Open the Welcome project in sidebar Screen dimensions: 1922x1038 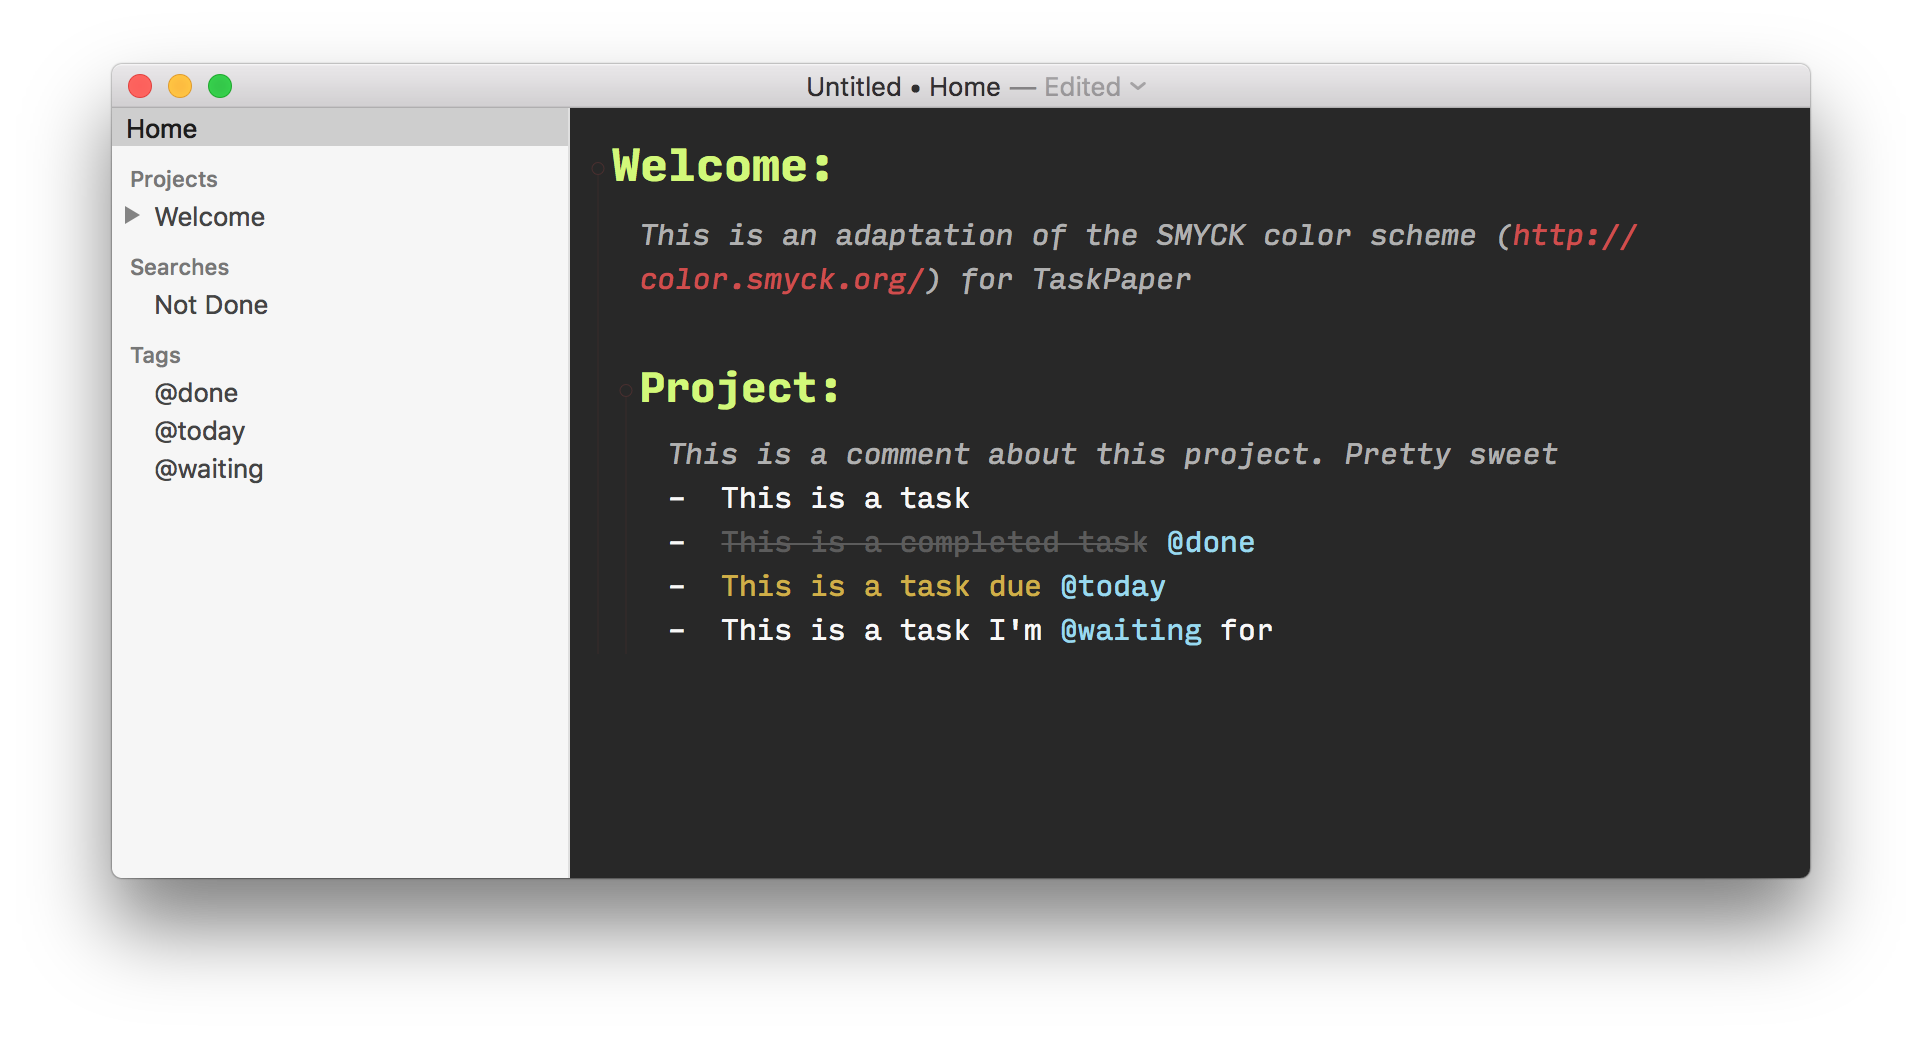point(209,217)
